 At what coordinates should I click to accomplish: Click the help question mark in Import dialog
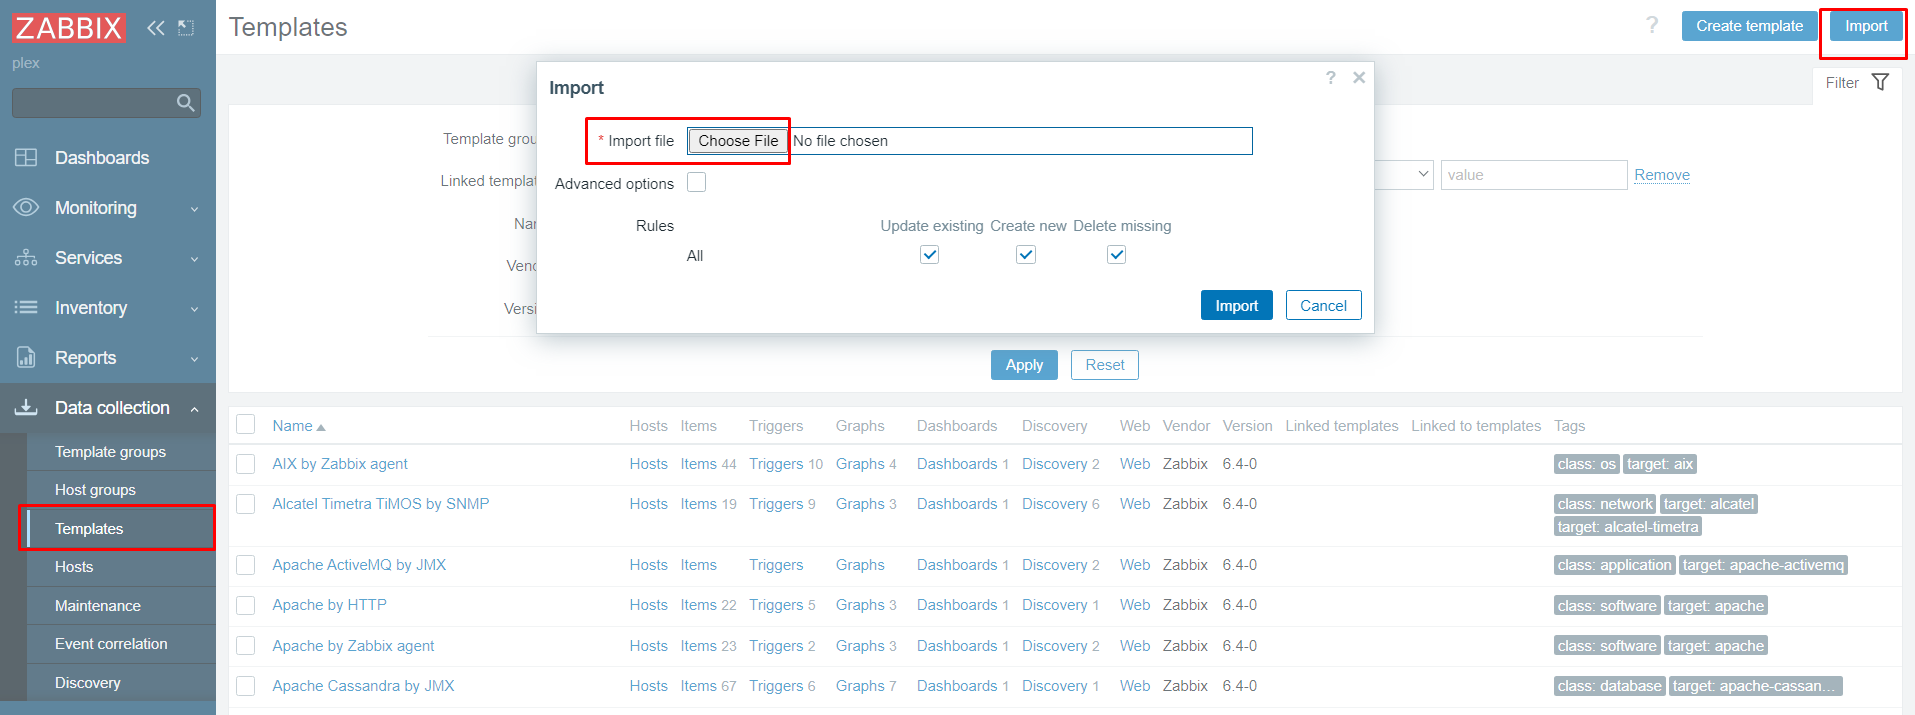tap(1330, 78)
